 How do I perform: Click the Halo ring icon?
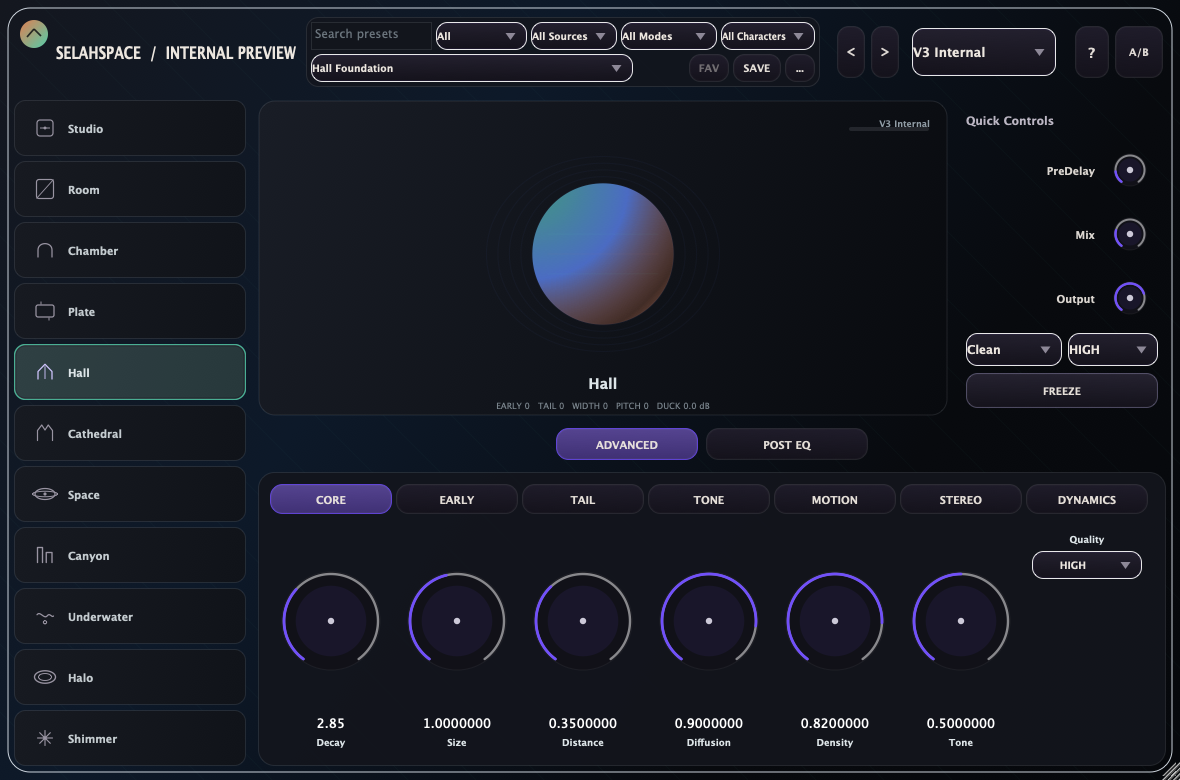pyautogui.click(x=45, y=678)
